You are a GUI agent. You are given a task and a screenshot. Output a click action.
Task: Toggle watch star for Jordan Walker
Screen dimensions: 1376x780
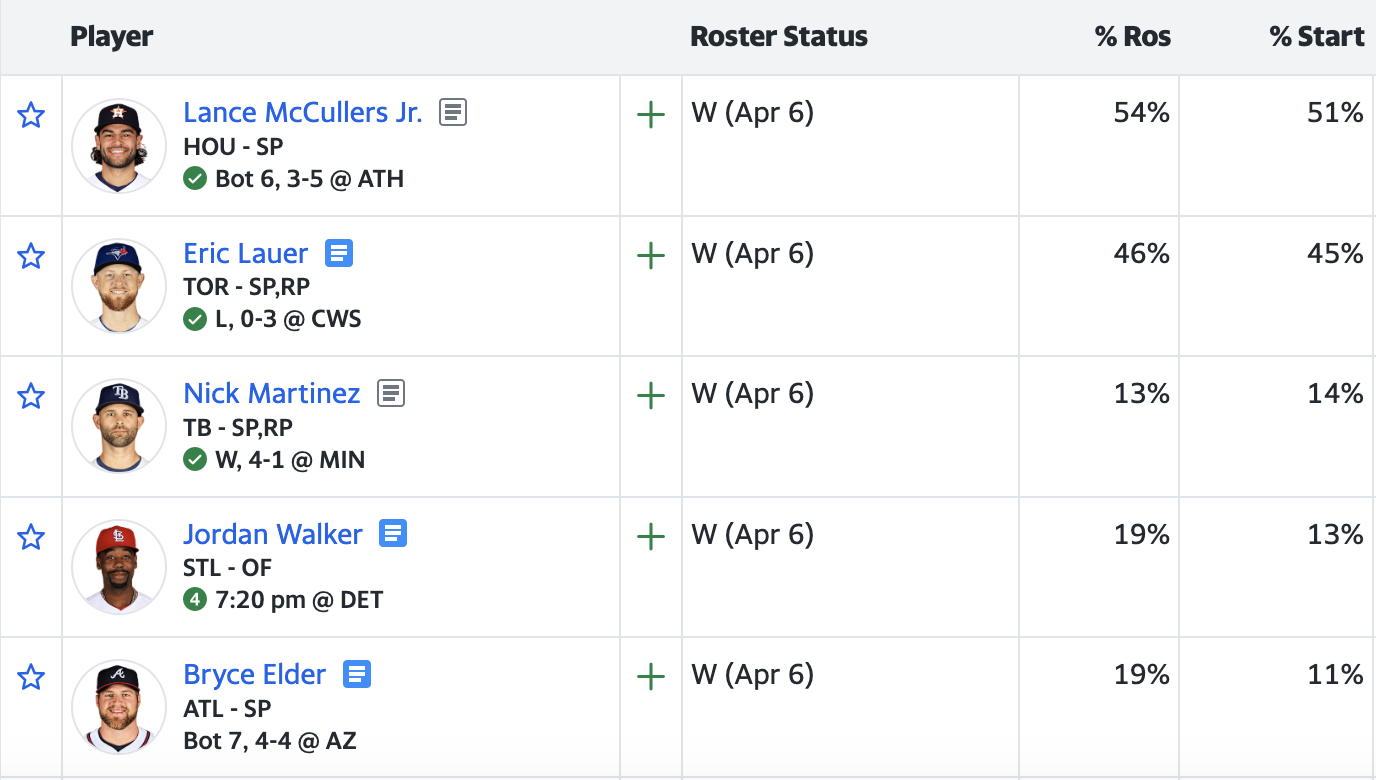pyautogui.click(x=31, y=538)
